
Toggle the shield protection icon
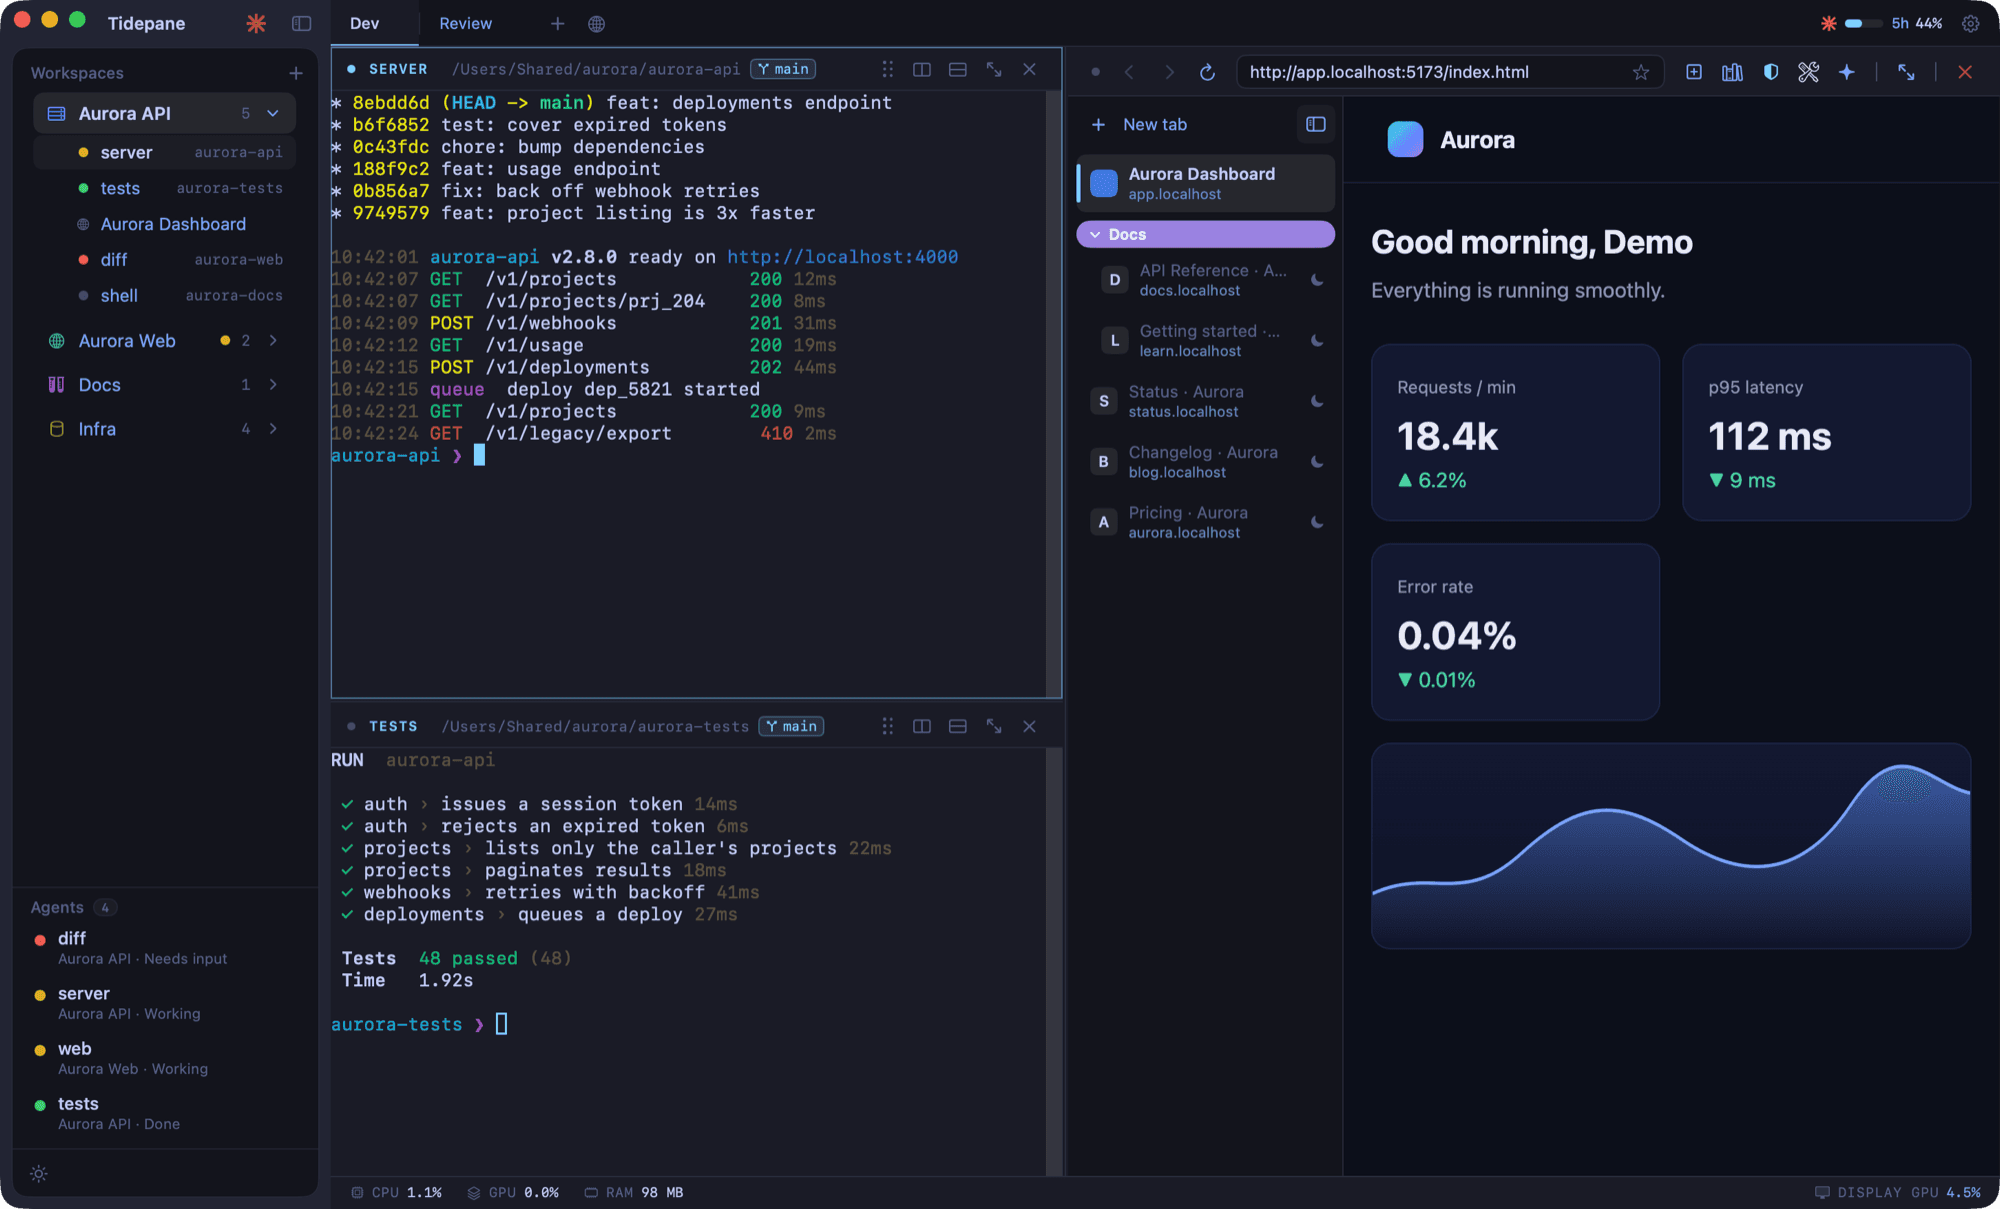[1771, 72]
